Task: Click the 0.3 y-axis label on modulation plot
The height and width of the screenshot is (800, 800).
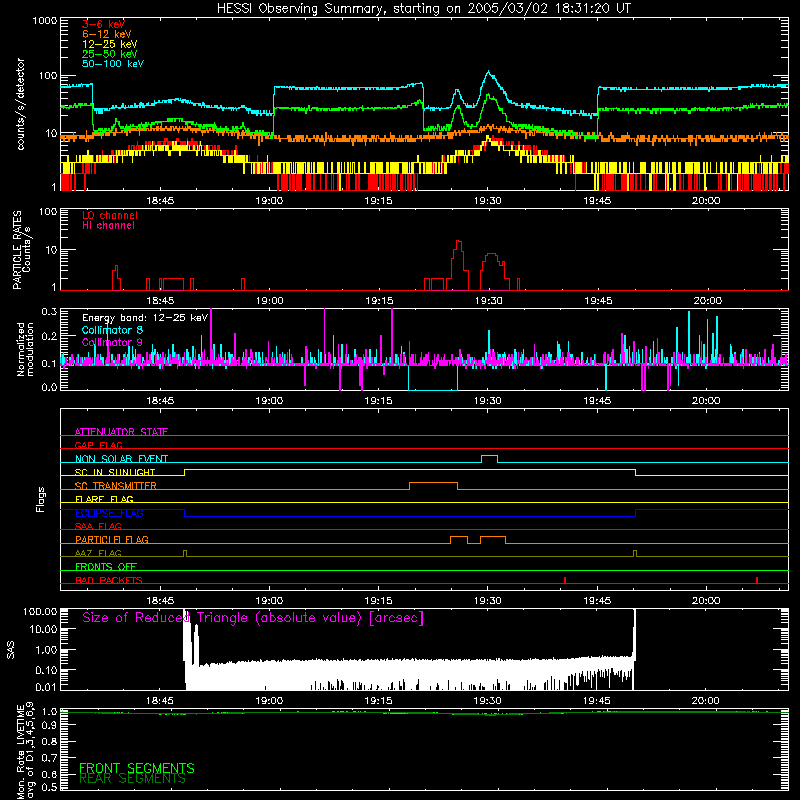Action: 49,311
